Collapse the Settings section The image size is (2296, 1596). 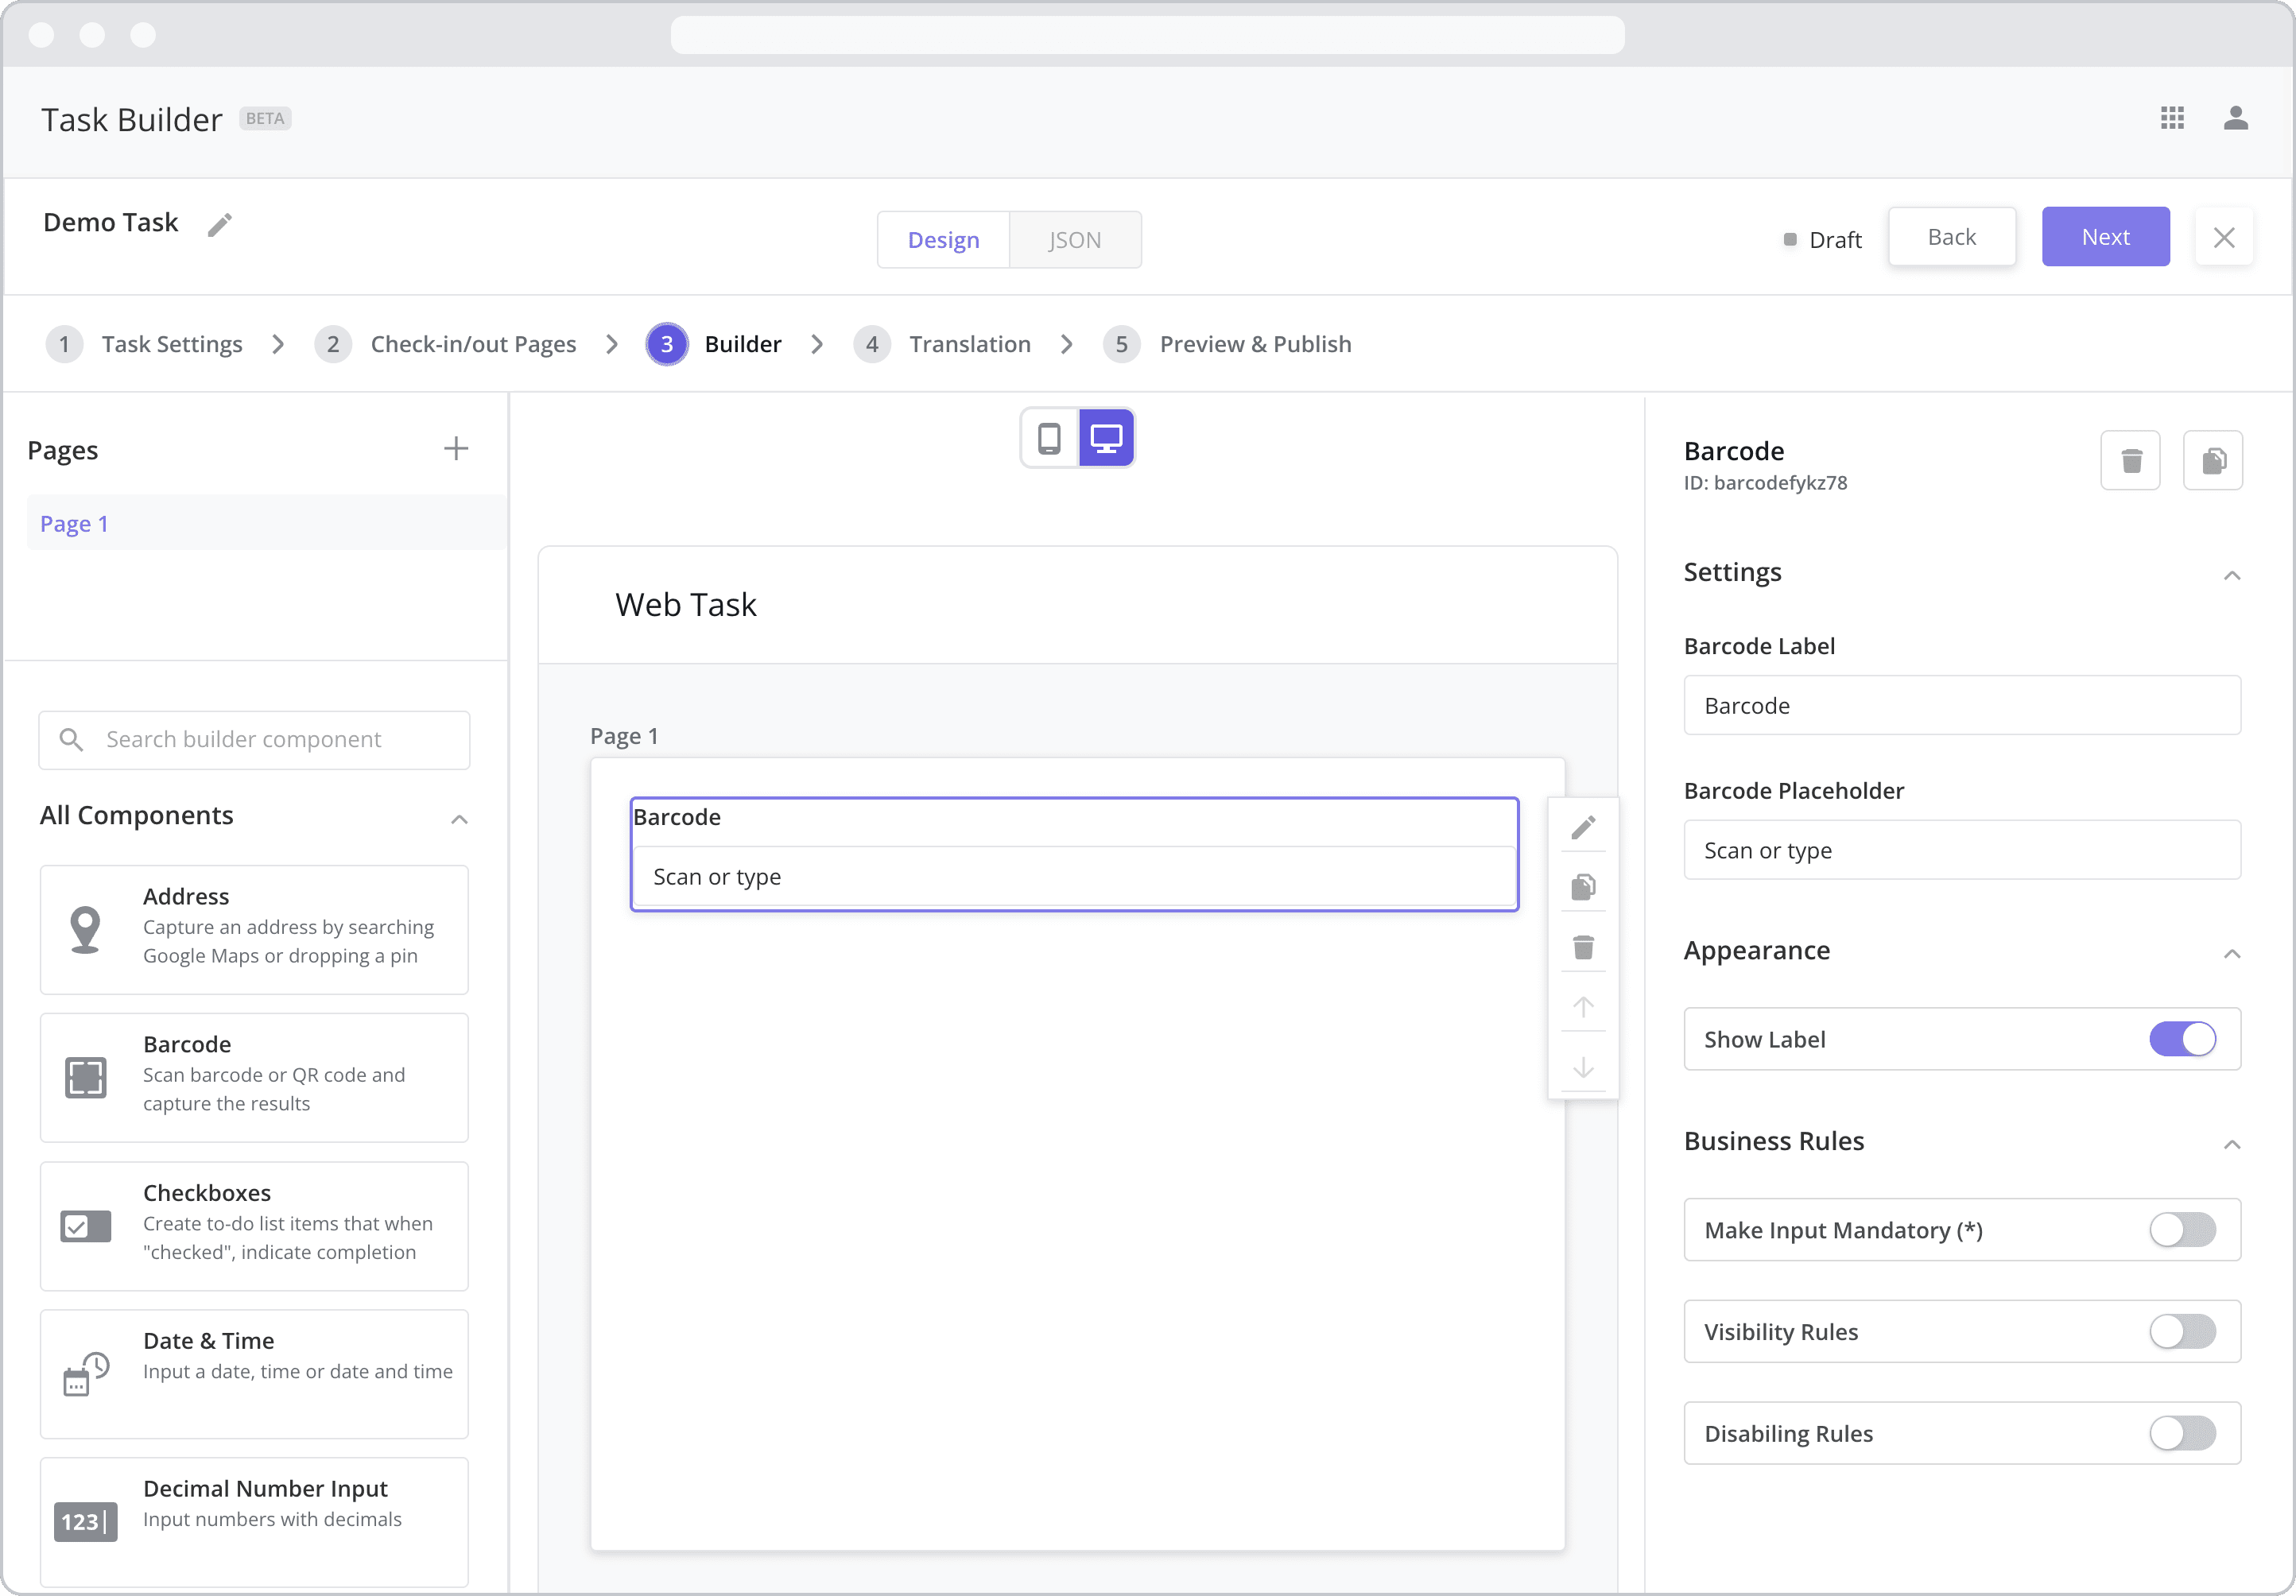(2232, 575)
